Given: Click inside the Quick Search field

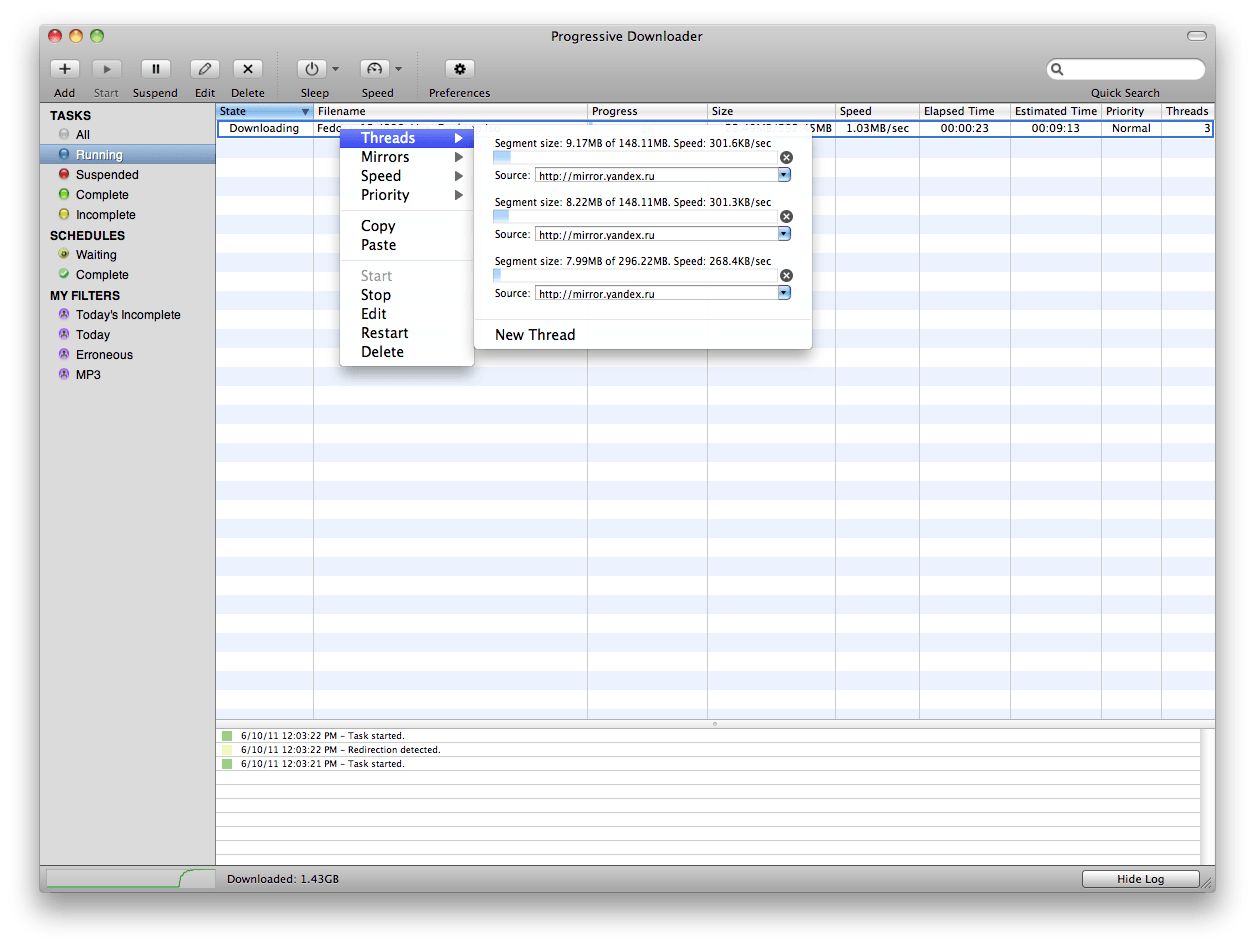Looking at the screenshot, I should [1127, 69].
